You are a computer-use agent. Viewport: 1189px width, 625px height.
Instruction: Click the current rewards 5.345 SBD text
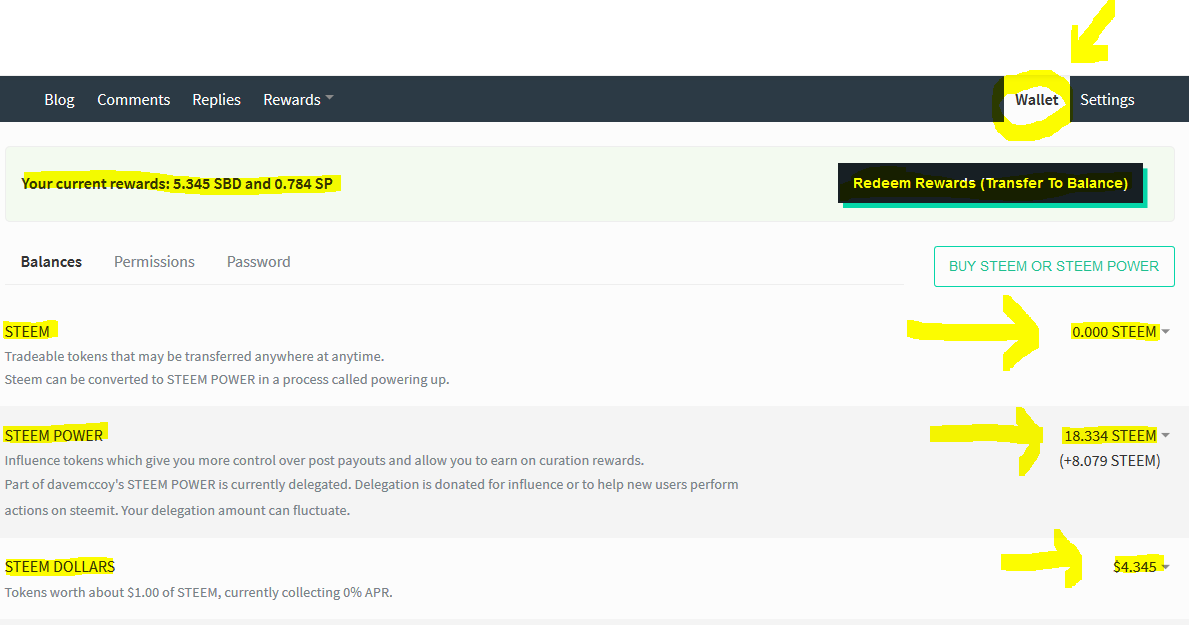coord(177,184)
